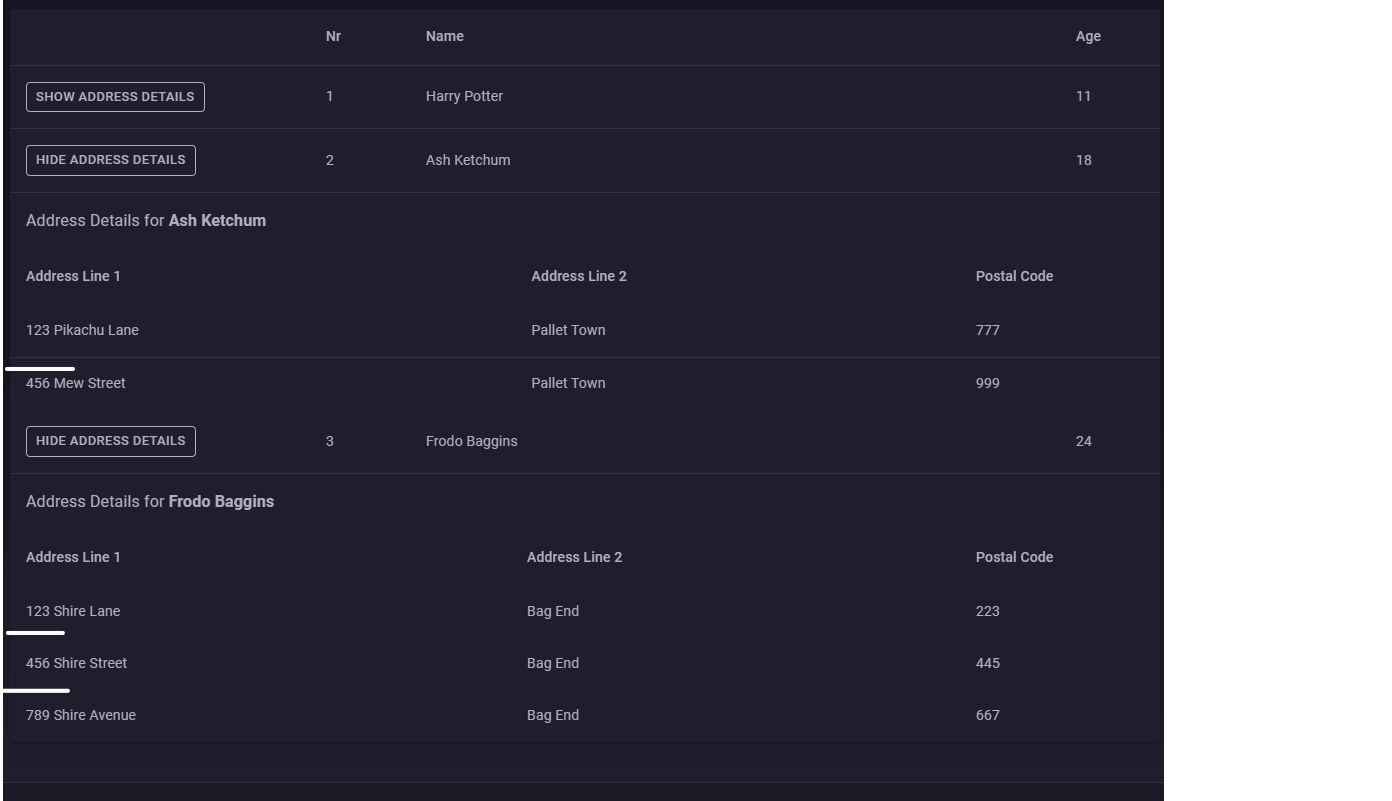
Task: Click the Age column header
Action: click(x=1088, y=36)
